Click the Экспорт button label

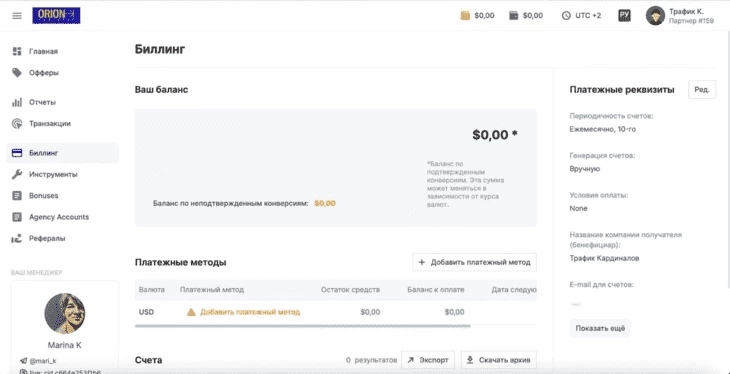coord(434,360)
